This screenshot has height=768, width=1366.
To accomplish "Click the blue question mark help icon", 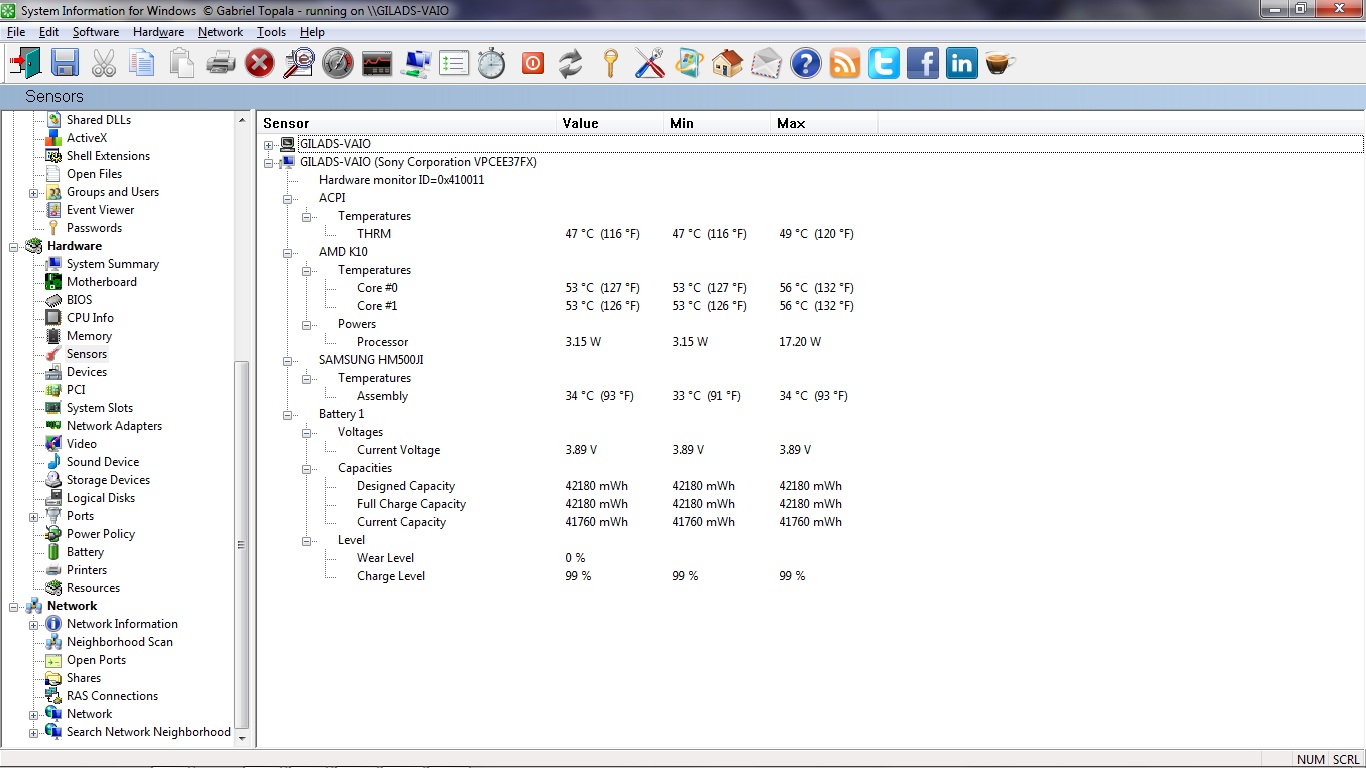I will coord(805,64).
